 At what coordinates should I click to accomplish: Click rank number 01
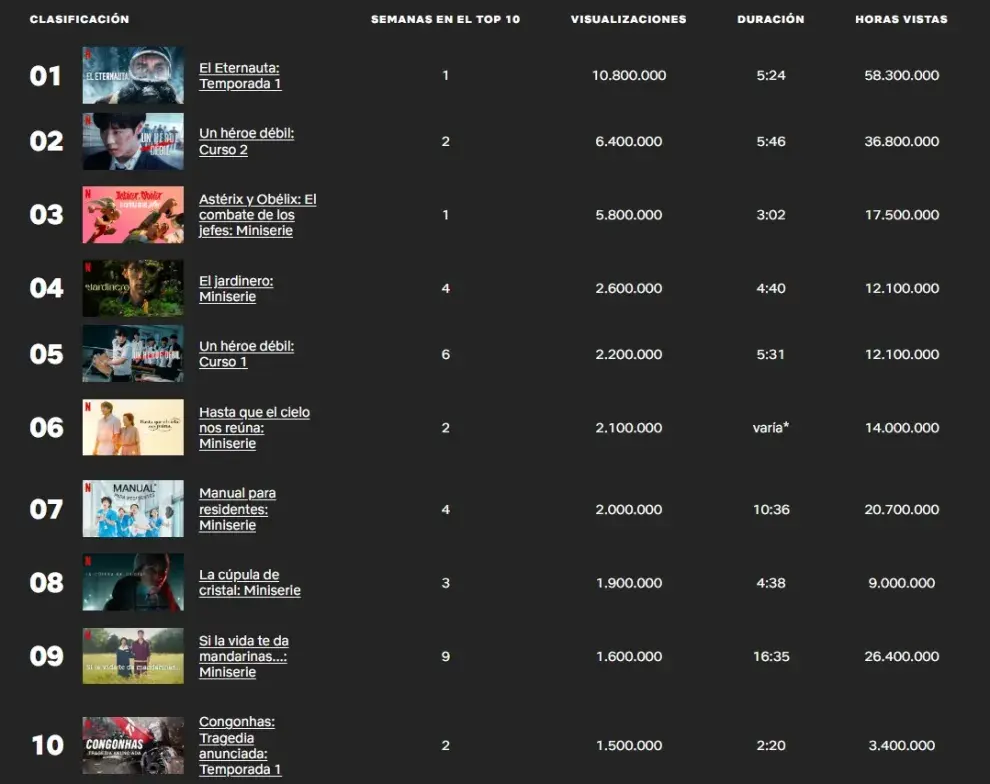click(x=45, y=76)
